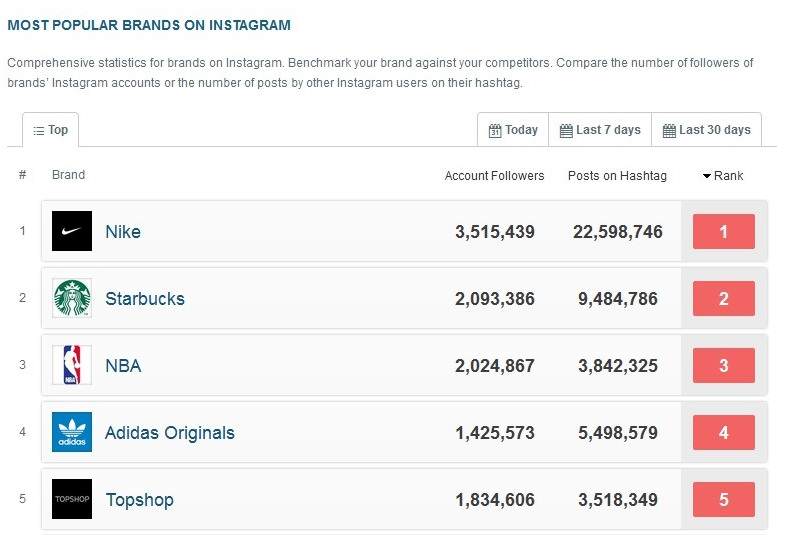Click NBA hashtag posts 3,842,325
This screenshot has width=787, height=535.
[618, 366]
